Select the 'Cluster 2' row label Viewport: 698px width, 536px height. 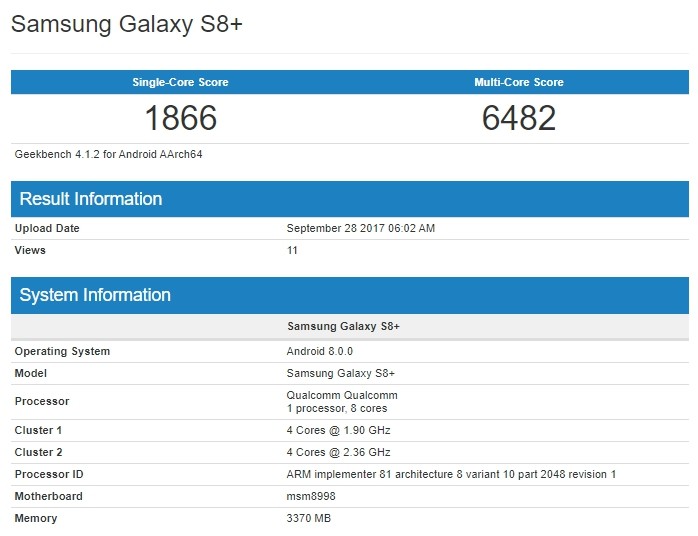[39, 452]
